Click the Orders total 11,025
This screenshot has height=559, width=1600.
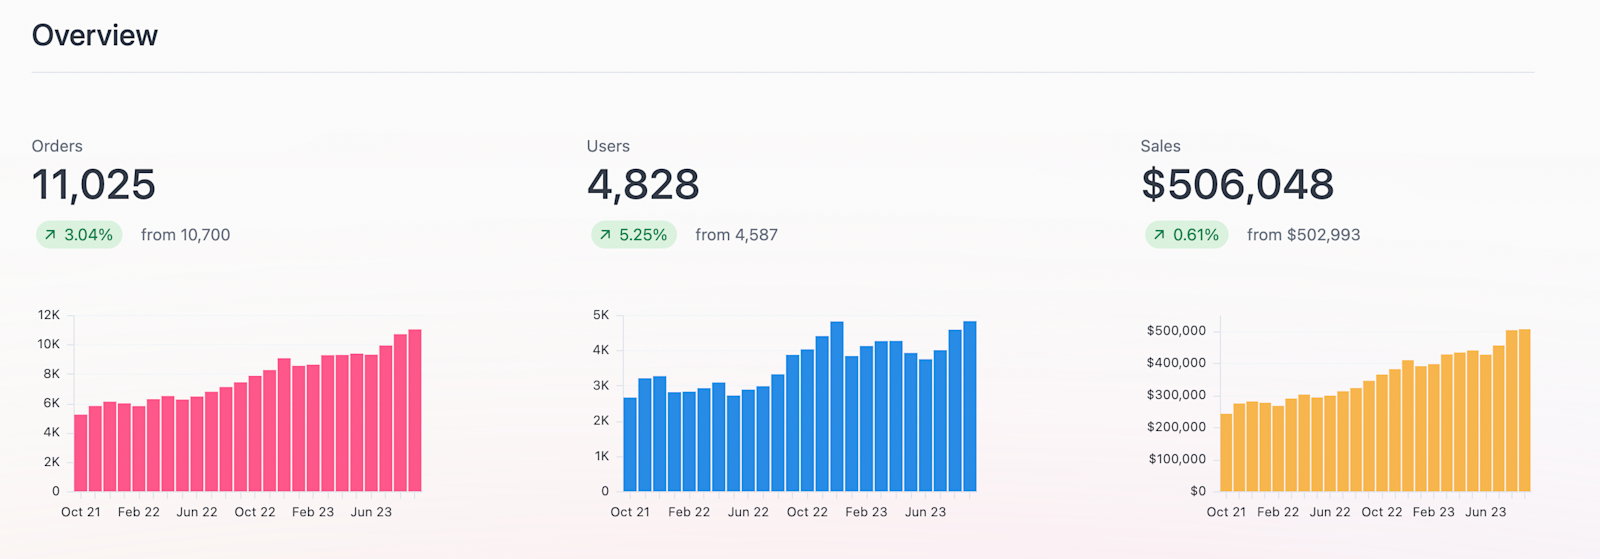(x=94, y=185)
